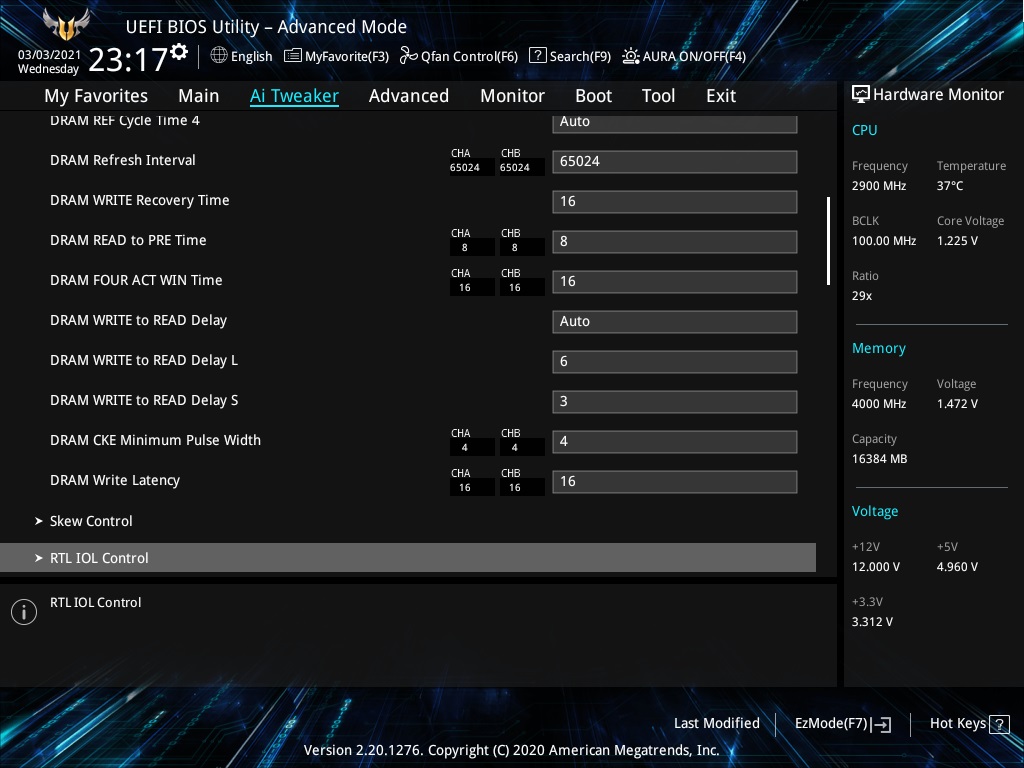
Task: Click the memory voltage 1.472 V value
Action: click(x=957, y=404)
